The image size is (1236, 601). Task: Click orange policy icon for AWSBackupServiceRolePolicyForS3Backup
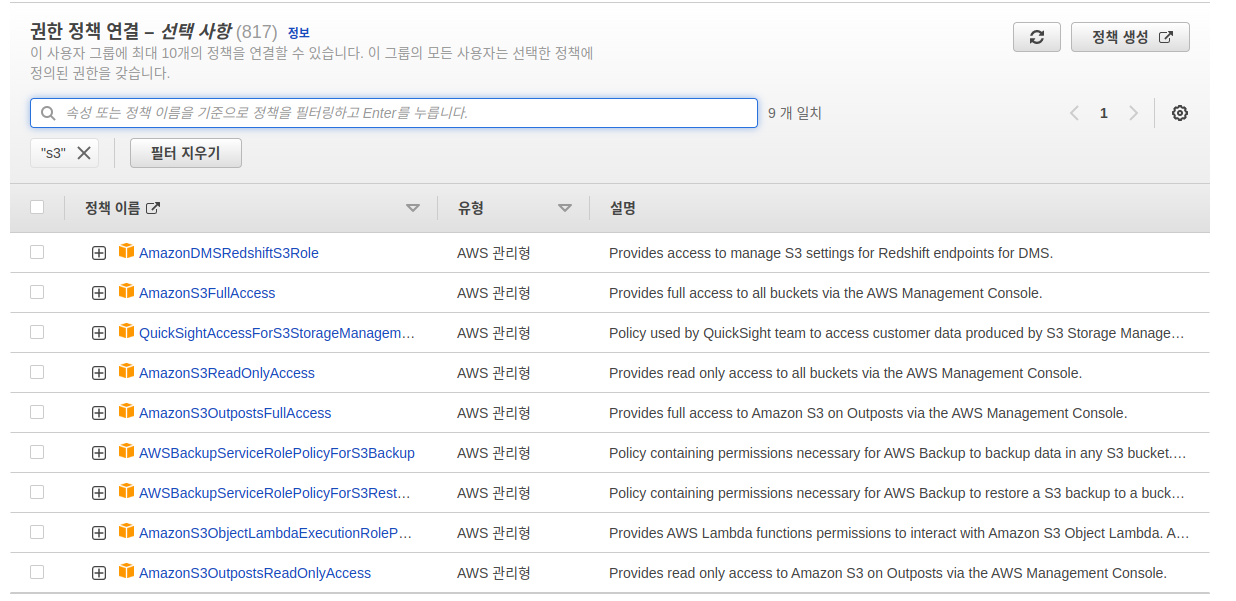tap(126, 451)
